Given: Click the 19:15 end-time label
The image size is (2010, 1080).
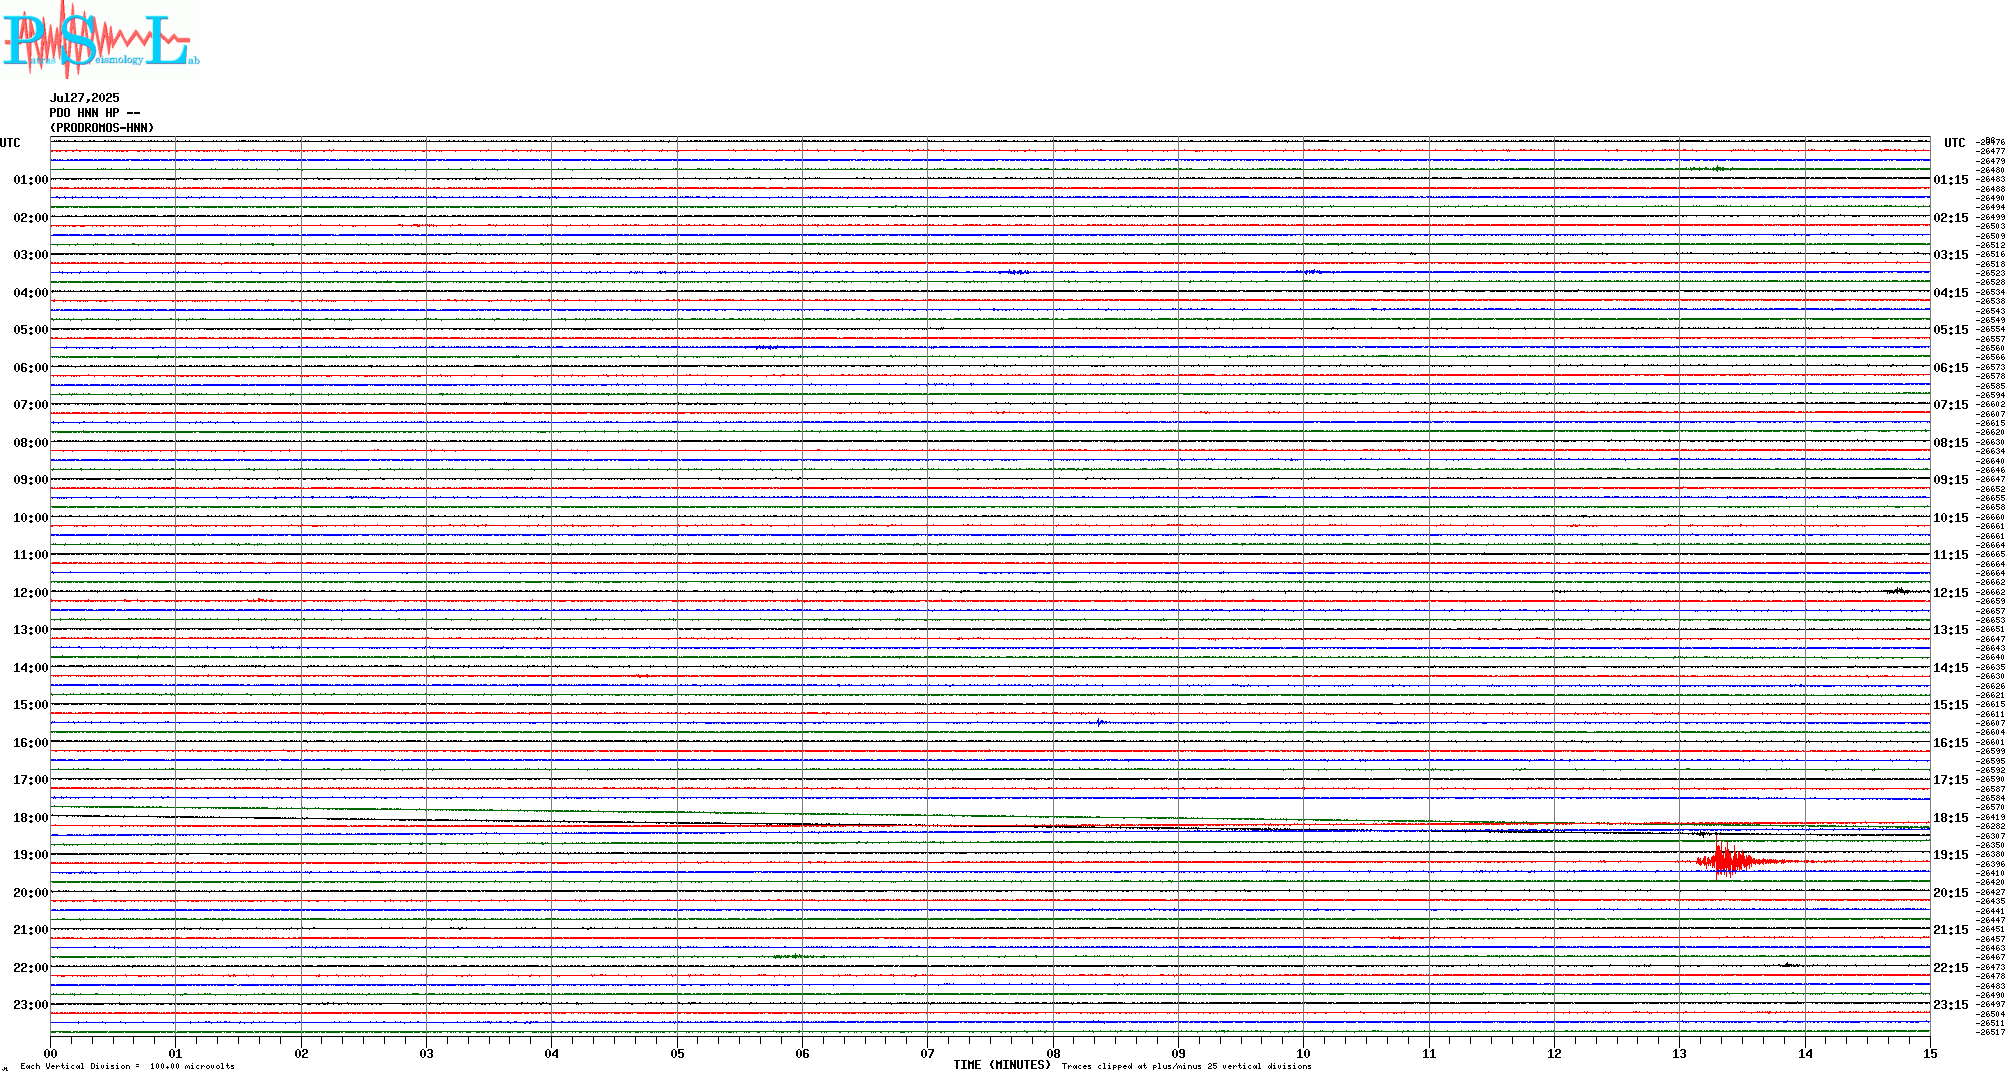Looking at the screenshot, I should point(1951,855).
